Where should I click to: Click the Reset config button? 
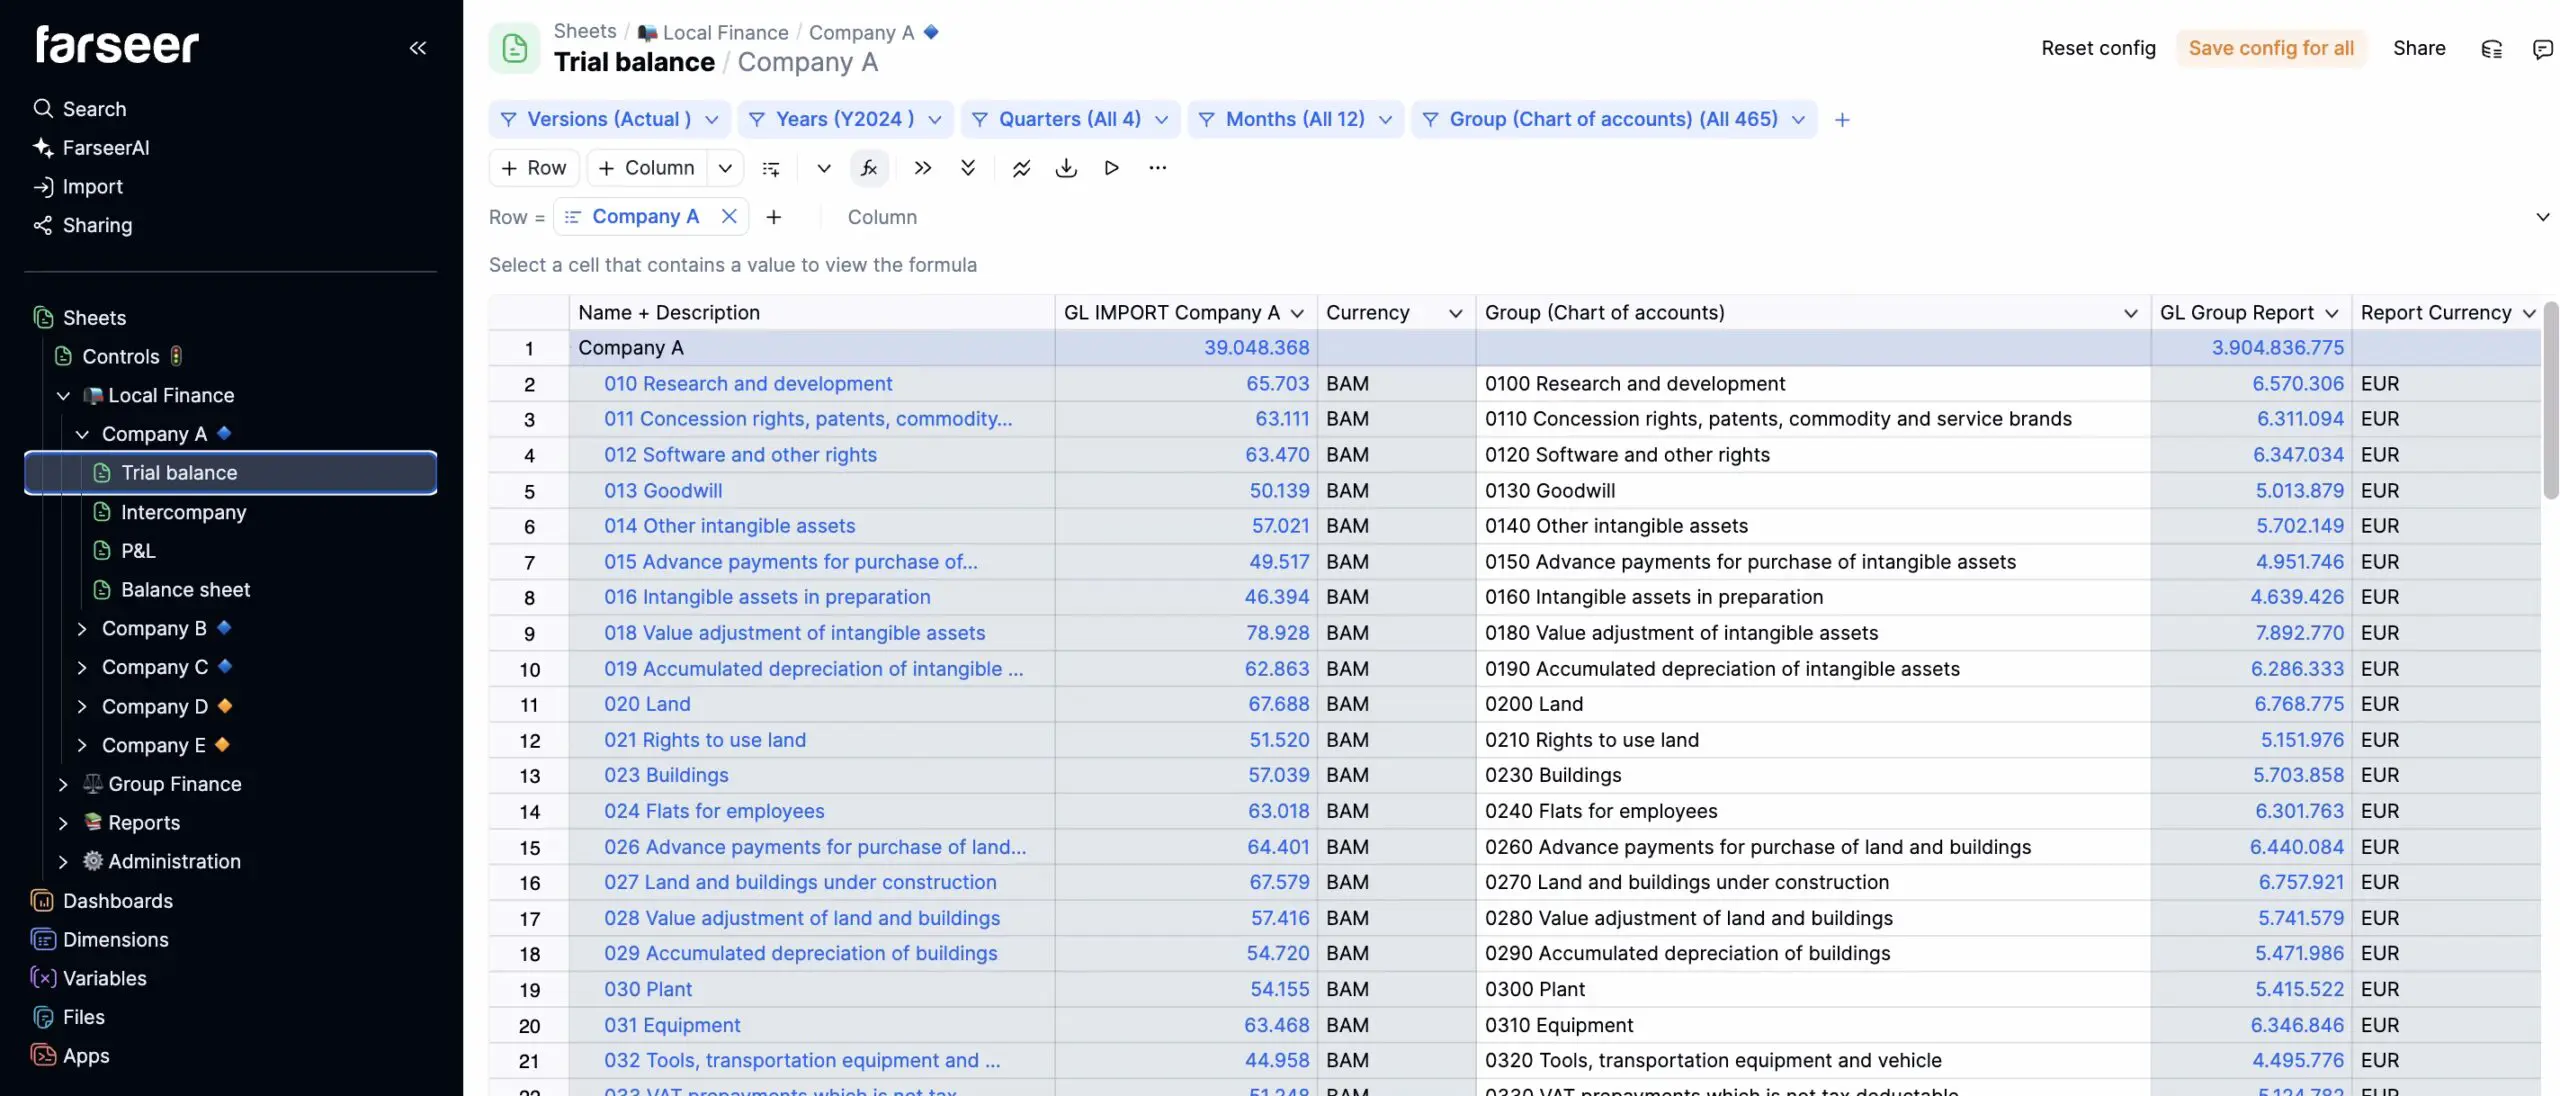[2097, 48]
